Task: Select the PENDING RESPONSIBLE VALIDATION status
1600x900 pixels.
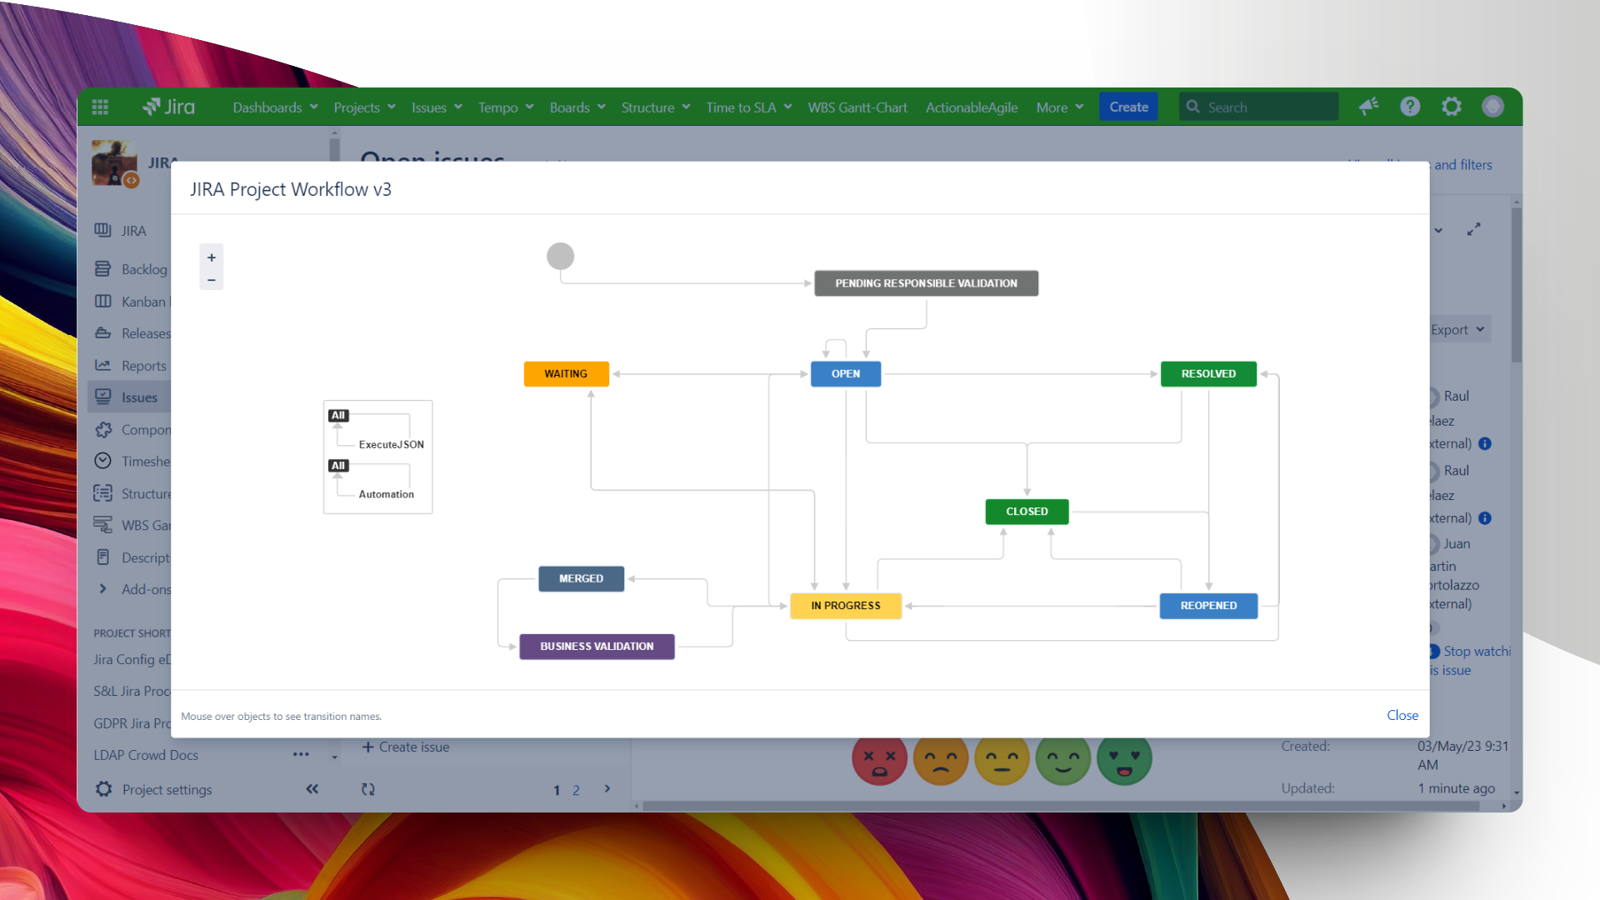Action: point(926,283)
